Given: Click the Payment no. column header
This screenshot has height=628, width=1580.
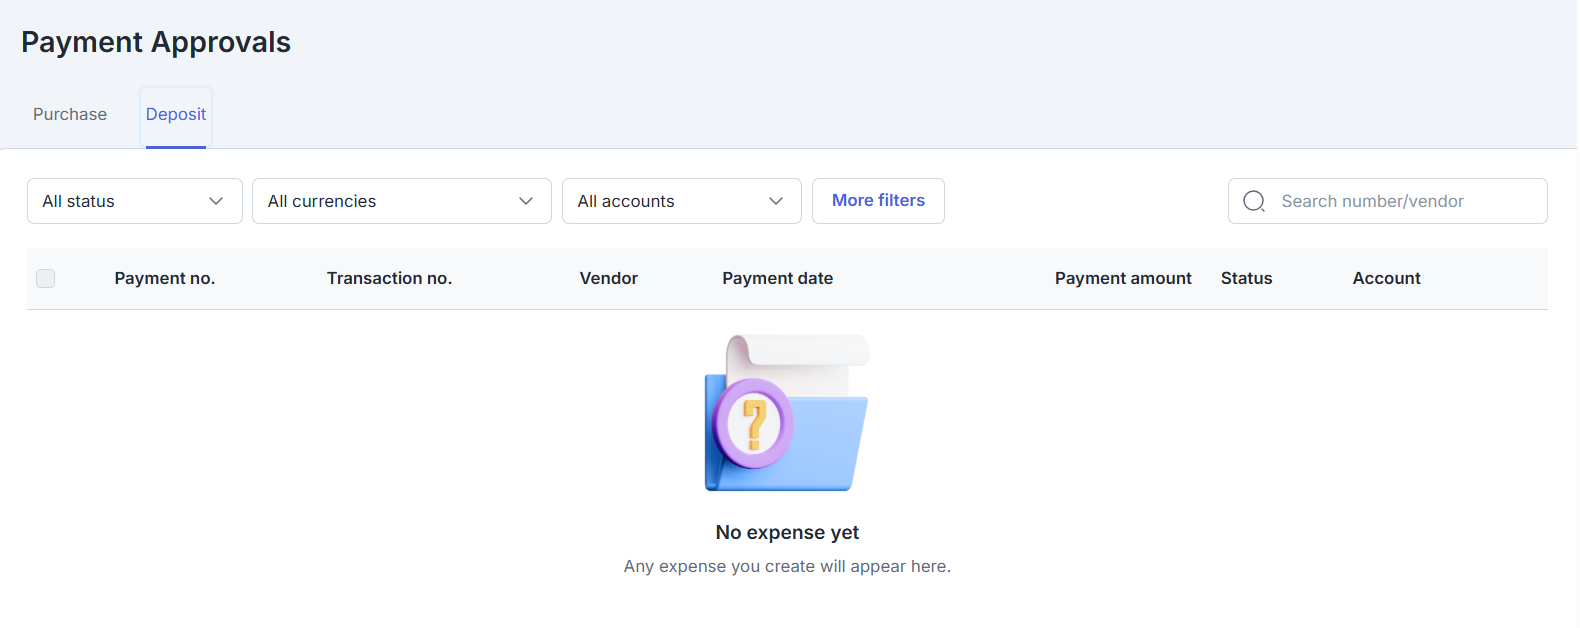Looking at the screenshot, I should tap(165, 278).
